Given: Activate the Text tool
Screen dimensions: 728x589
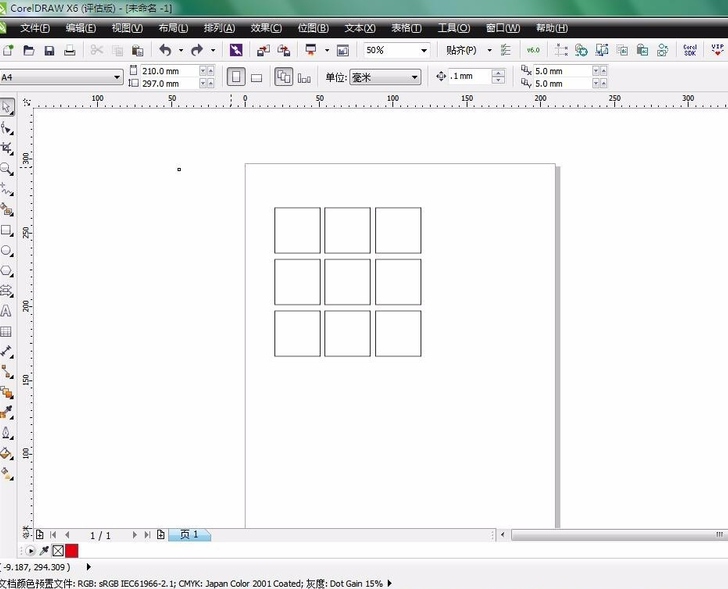Looking at the screenshot, I should point(7,311).
